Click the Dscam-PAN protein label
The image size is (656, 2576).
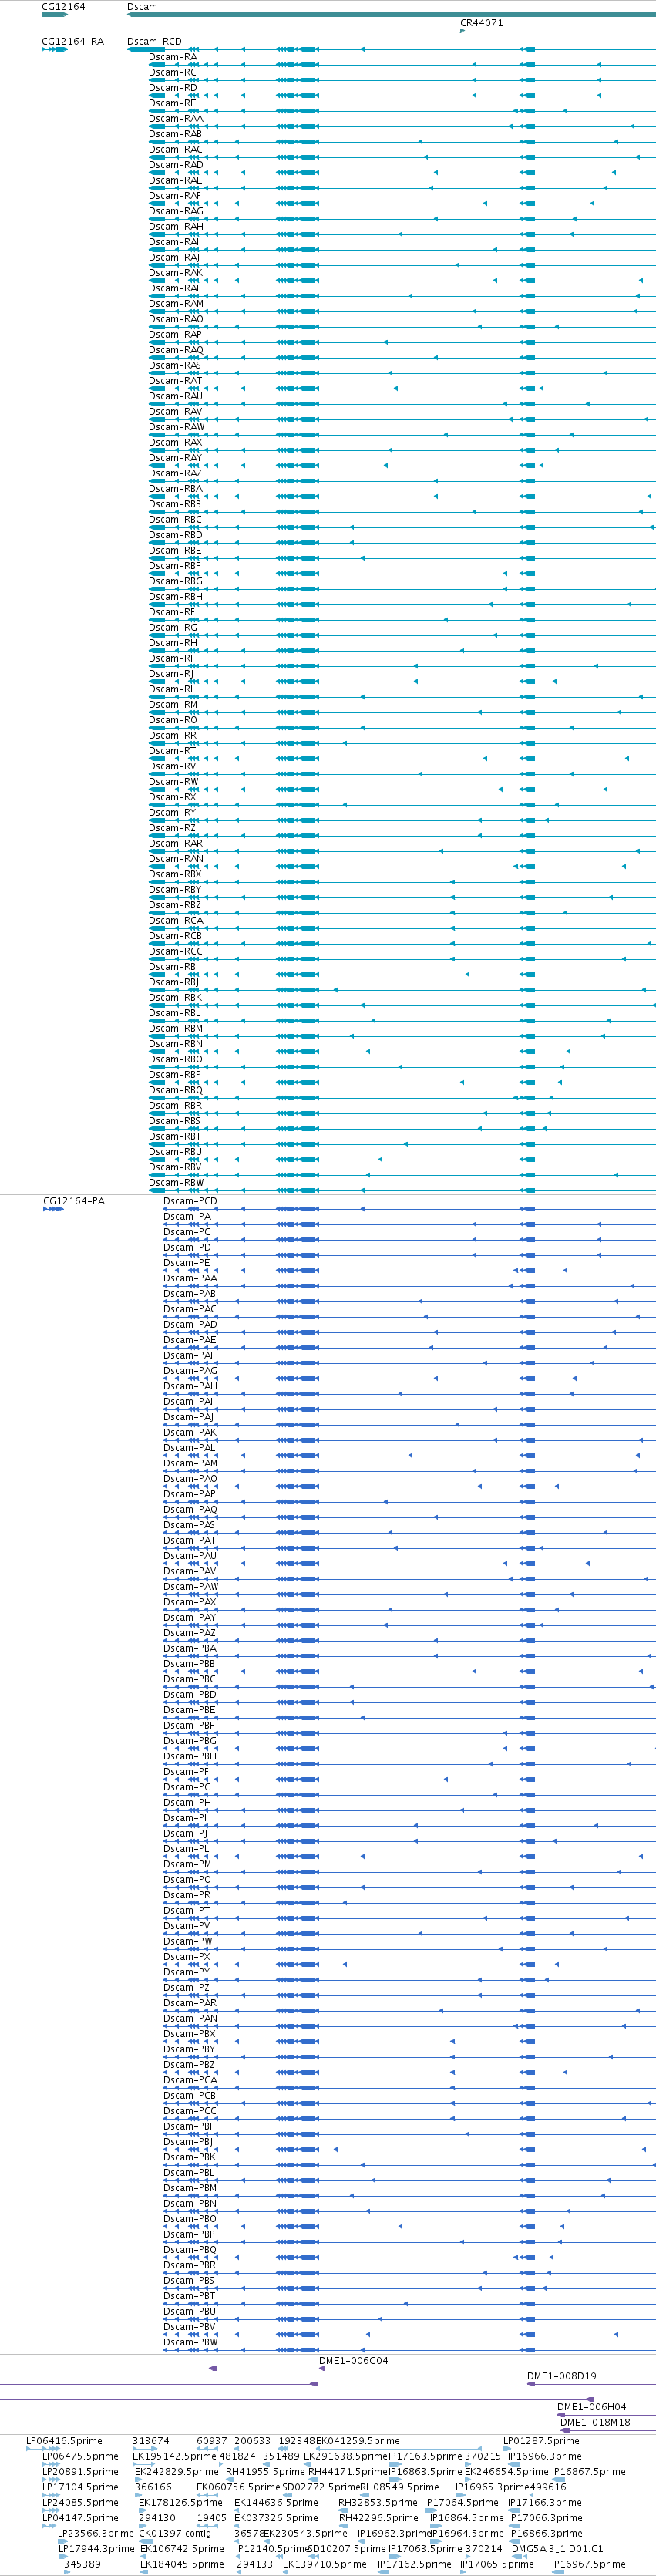pos(190,2018)
